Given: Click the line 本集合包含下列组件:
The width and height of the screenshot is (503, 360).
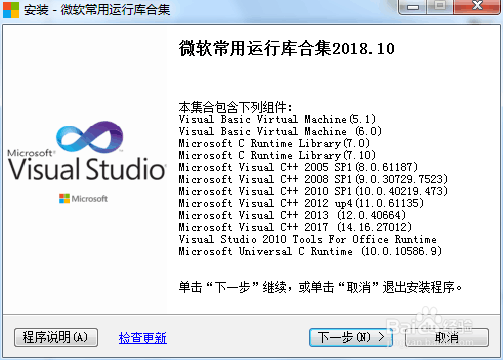Looking at the screenshot, I should pos(235,107).
